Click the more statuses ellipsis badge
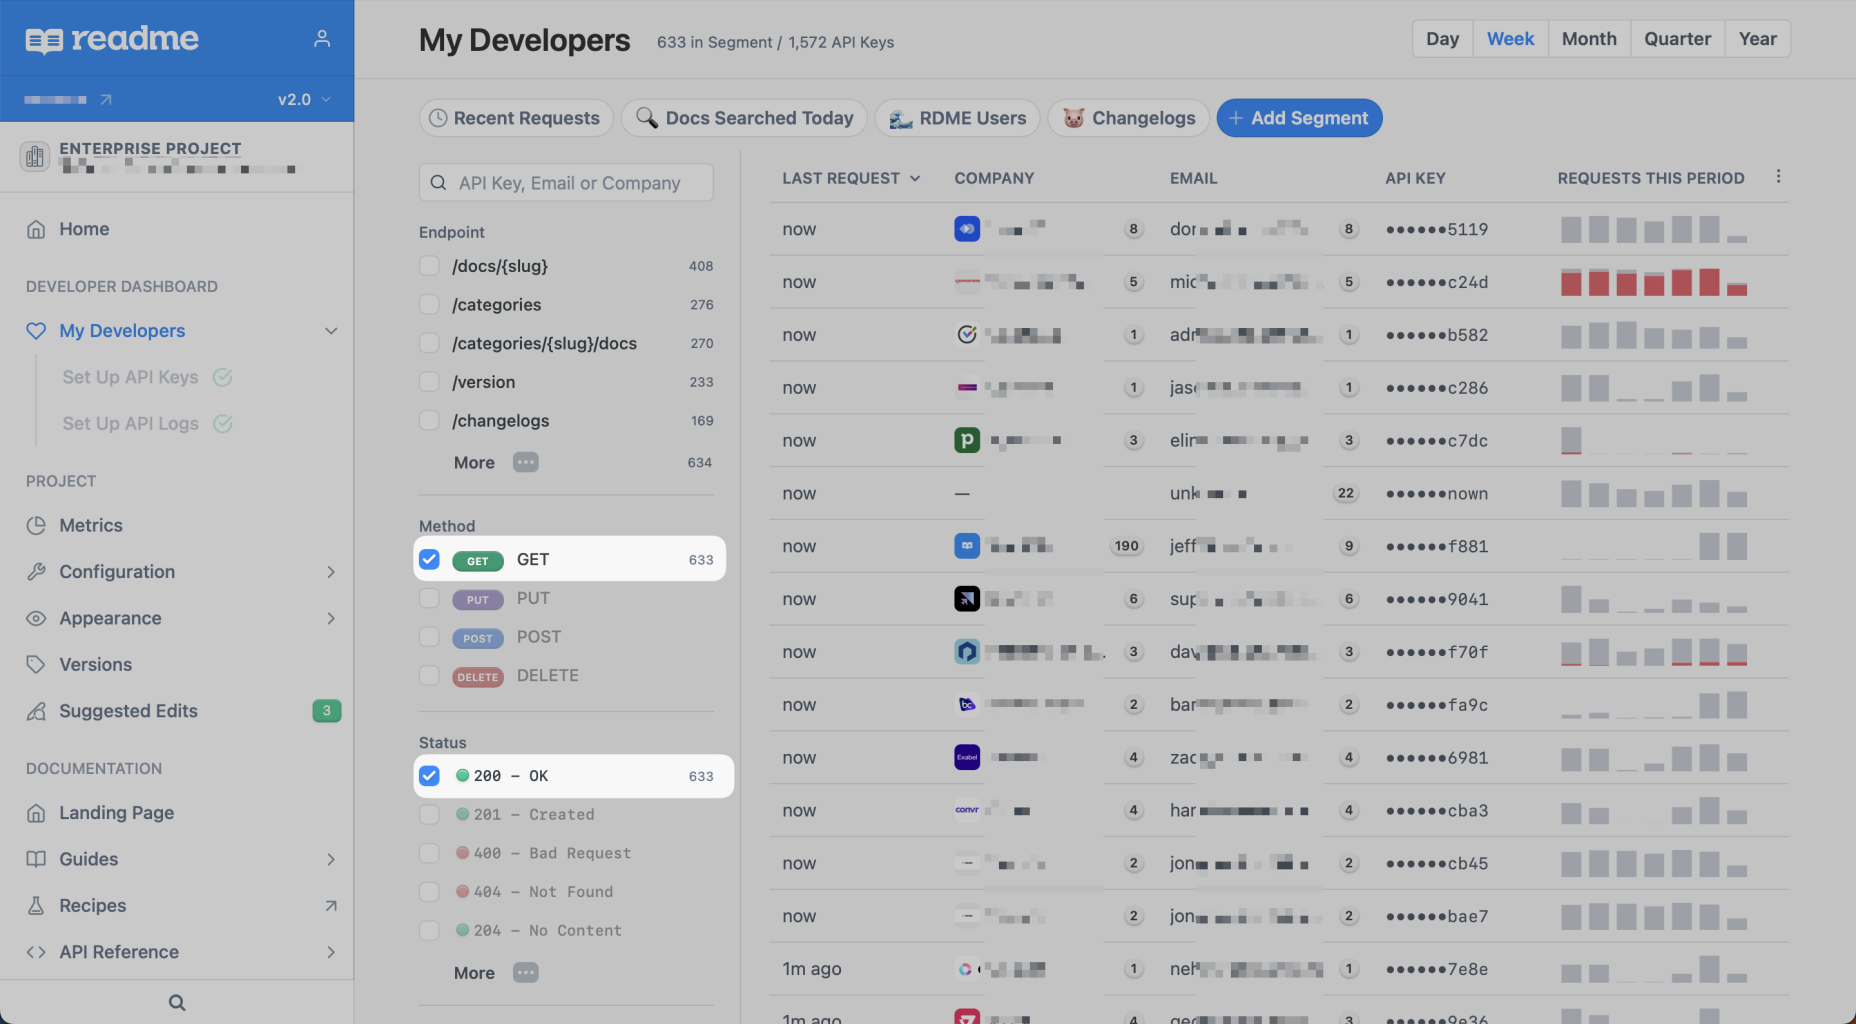This screenshot has height=1024, width=1856. pyautogui.click(x=526, y=972)
